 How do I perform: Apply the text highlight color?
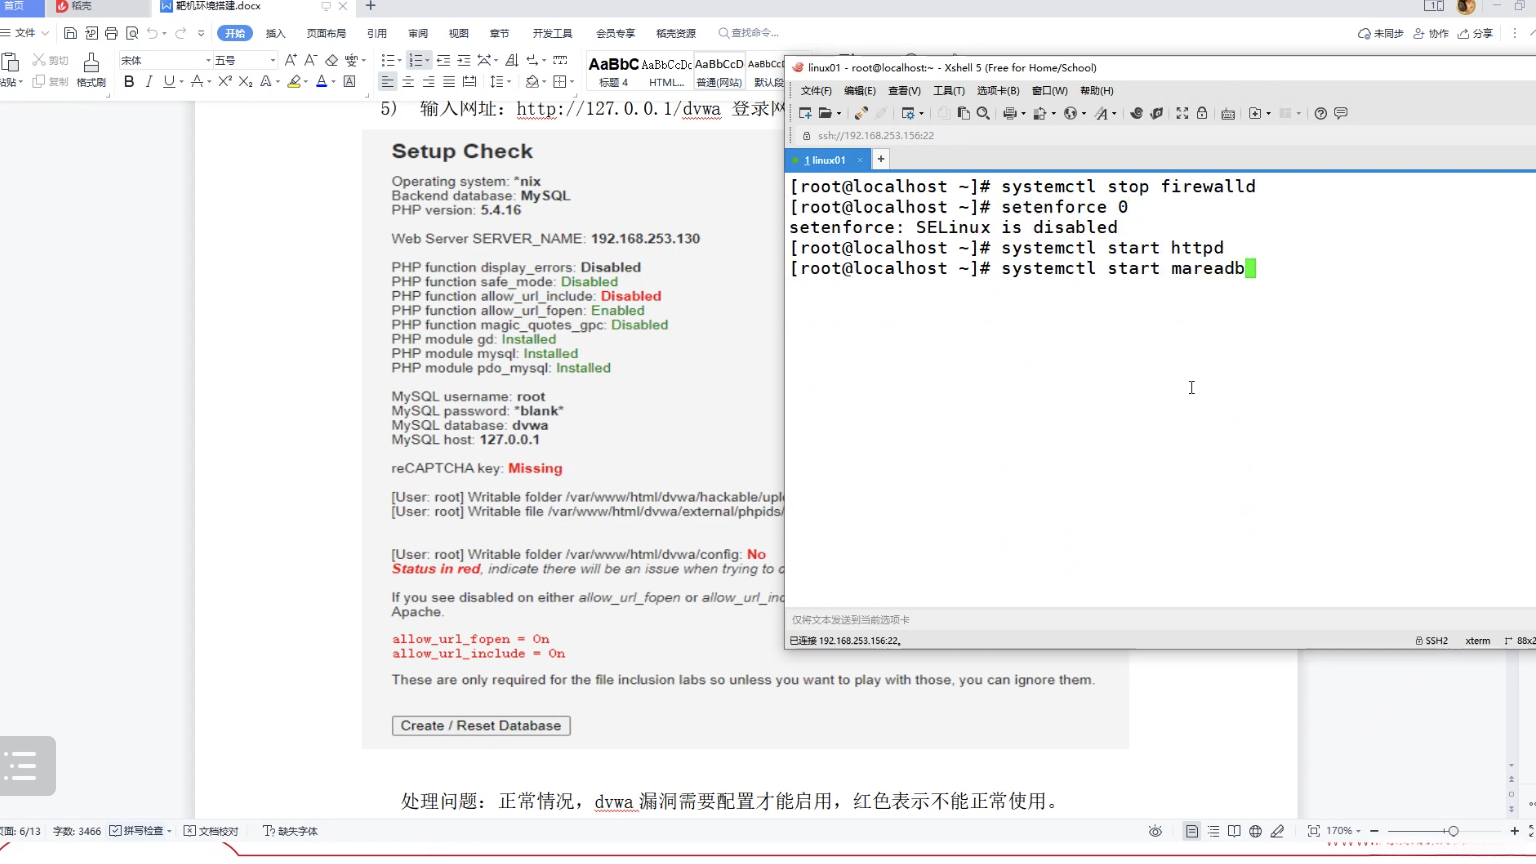point(294,82)
